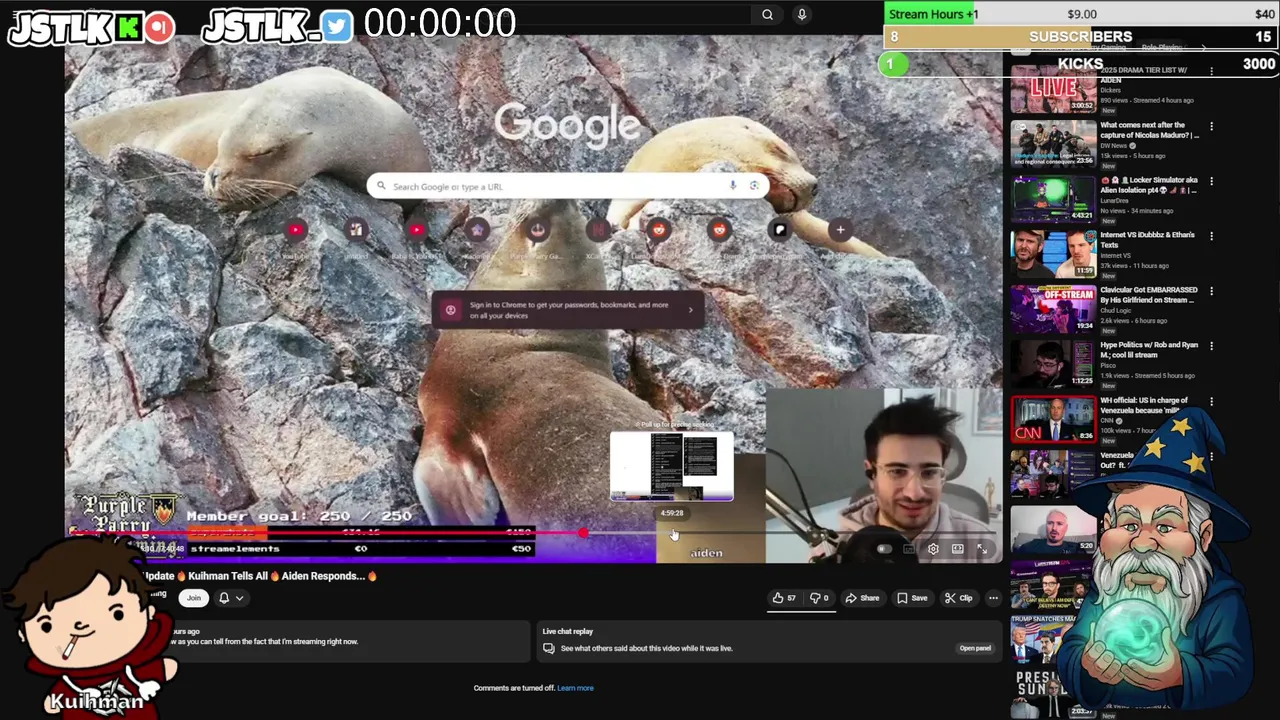
Task: Click the Save button
Action: [912, 598]
